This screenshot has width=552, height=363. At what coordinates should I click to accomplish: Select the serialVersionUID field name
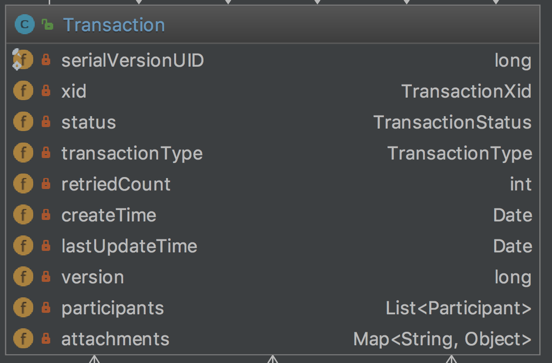(x=133, y=60)
